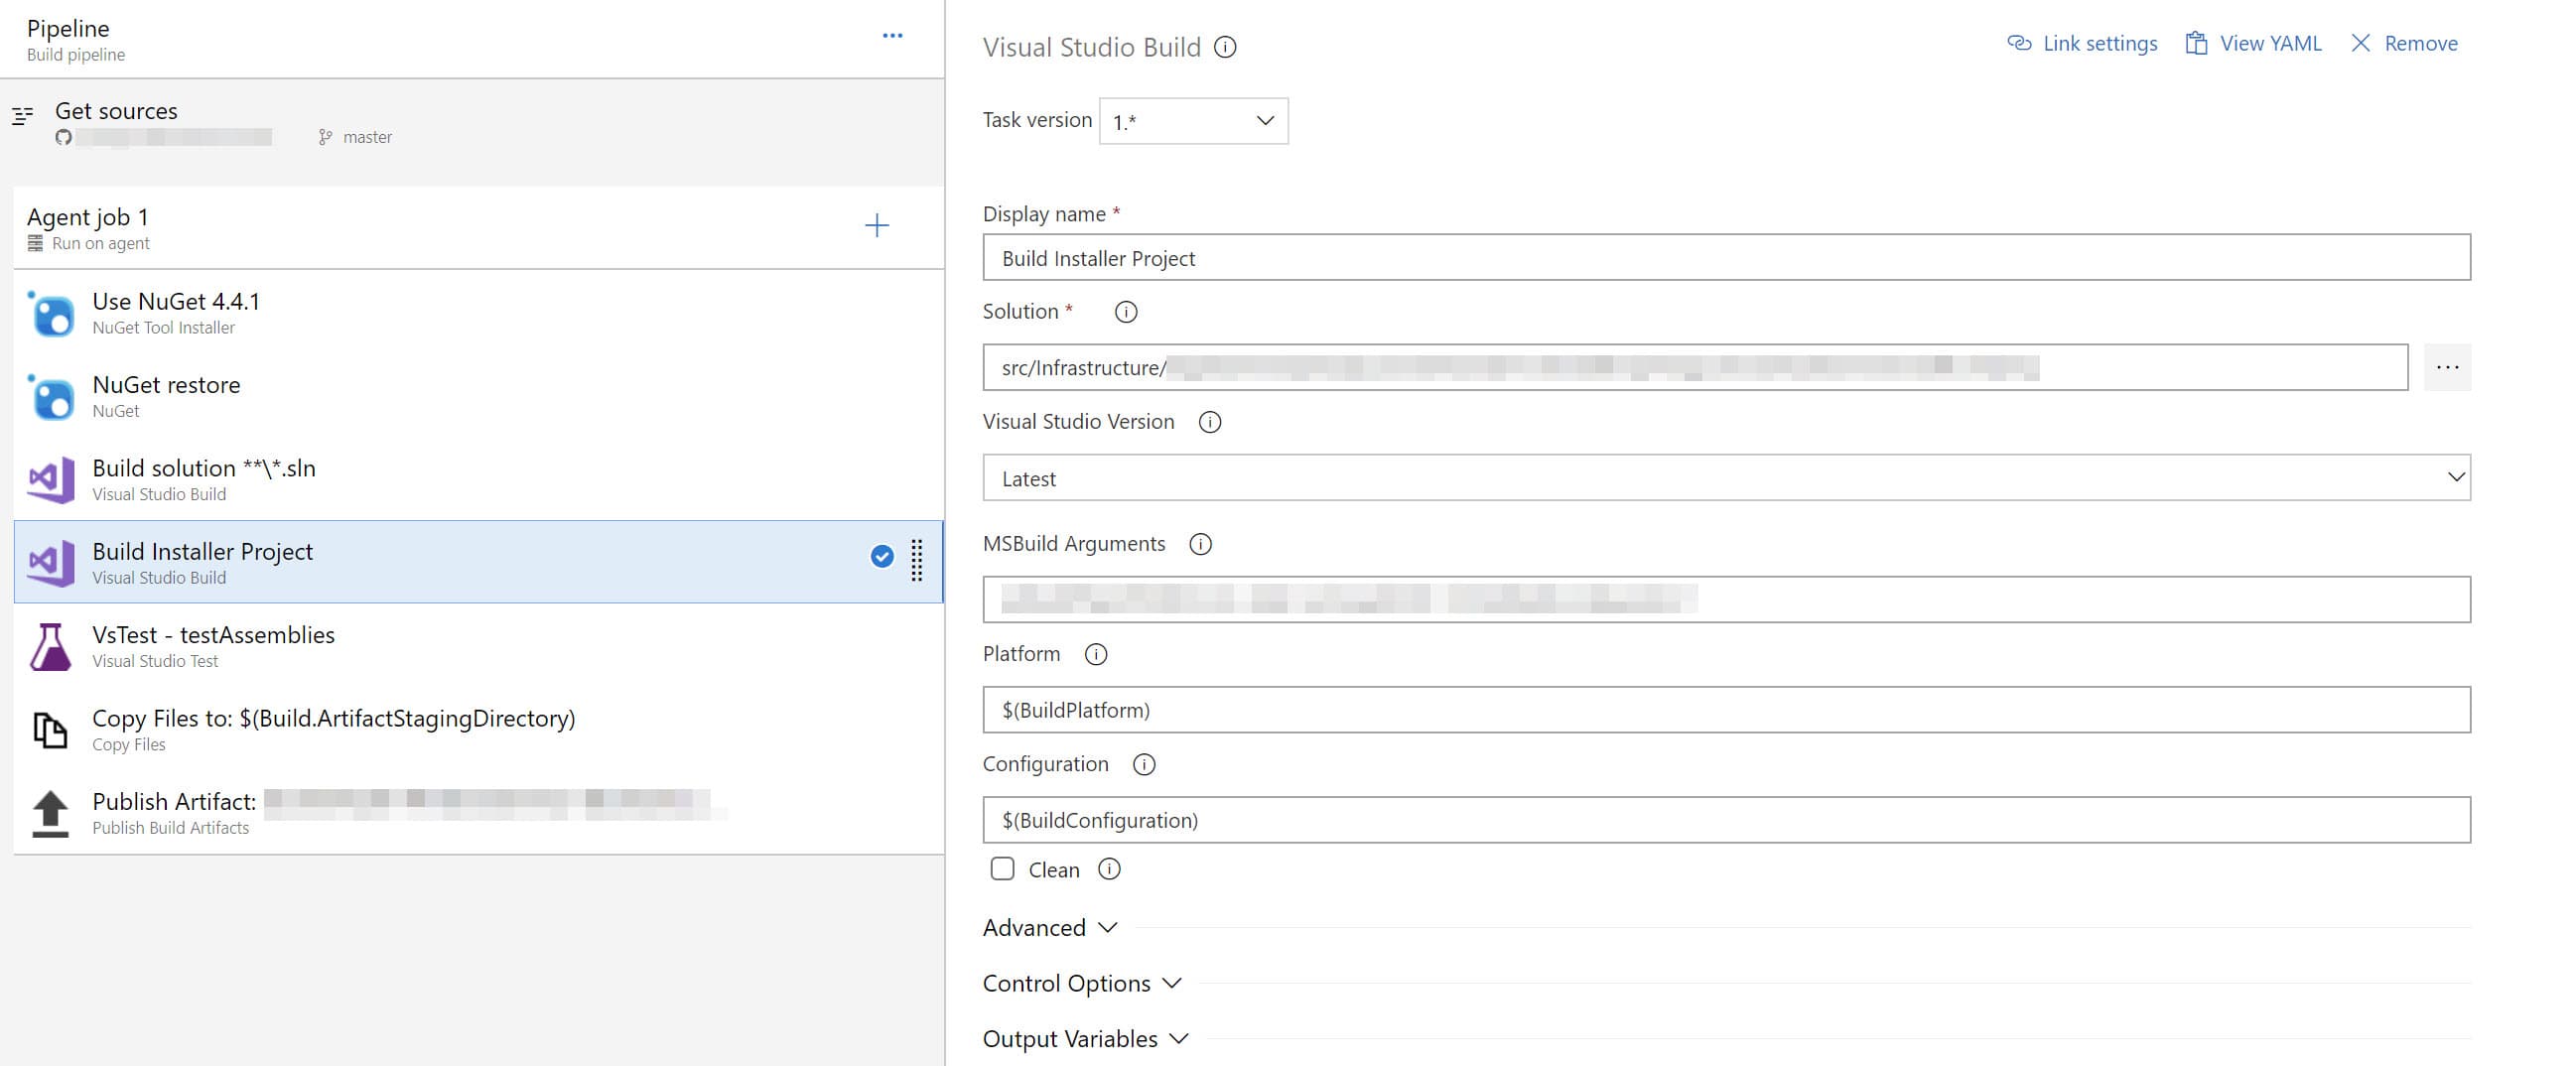The width and height of the screenshot is (2576, 1066).
Task: Add a task with the Agent job 1 plus icon
Action: click(x=876, y=225)
